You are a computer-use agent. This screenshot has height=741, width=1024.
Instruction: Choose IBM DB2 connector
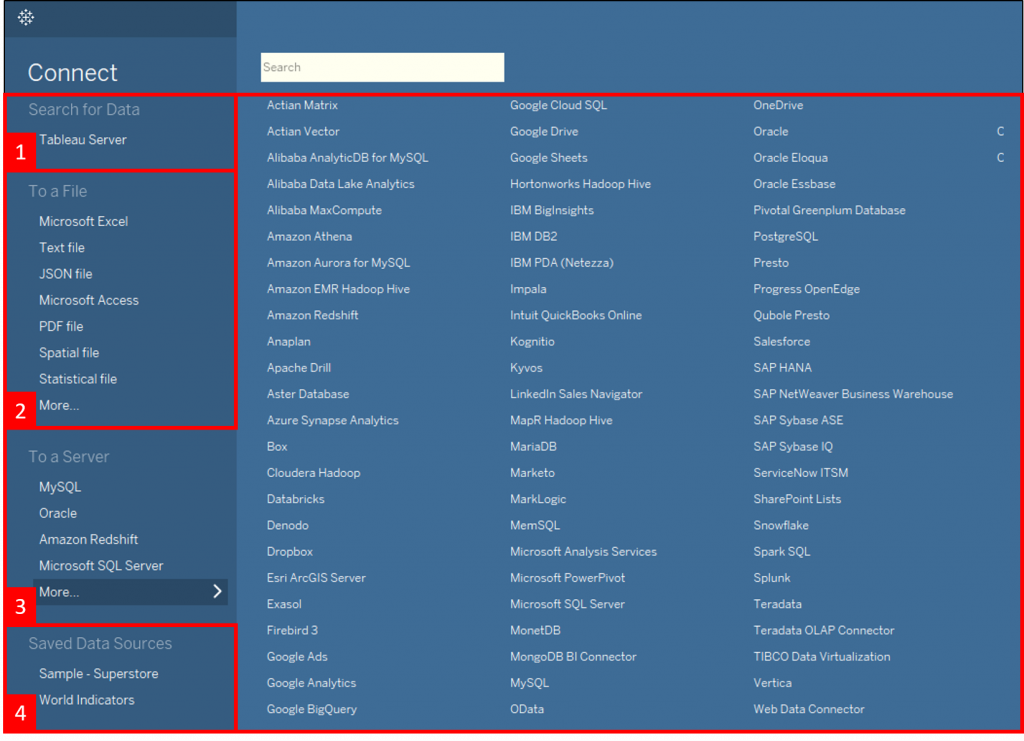point(534,236)
